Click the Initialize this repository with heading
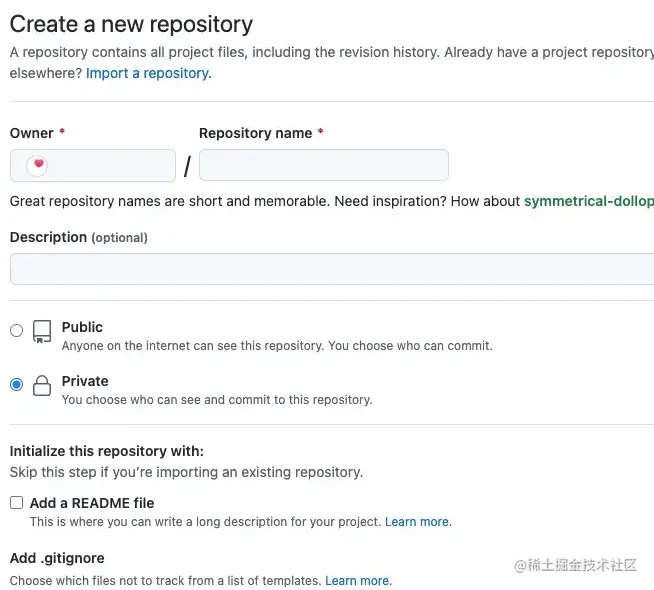This screenshot has height=590, width=654. 107,451
